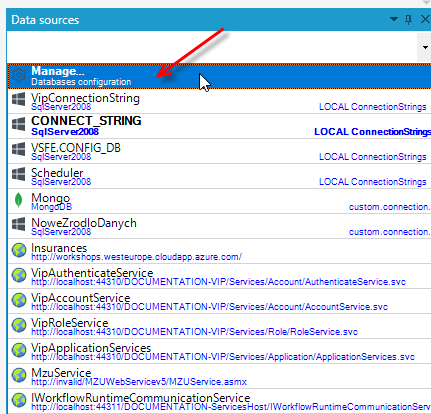Click the globe icon next to Insurances
This screenshot has height=414, width=431.
coord(19,250)
